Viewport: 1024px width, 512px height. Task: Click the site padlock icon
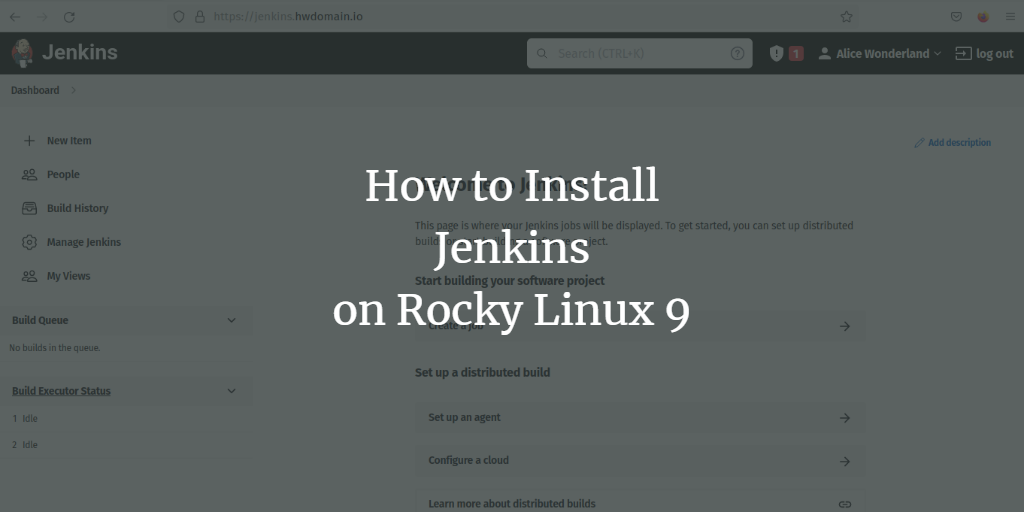(200, 17)
